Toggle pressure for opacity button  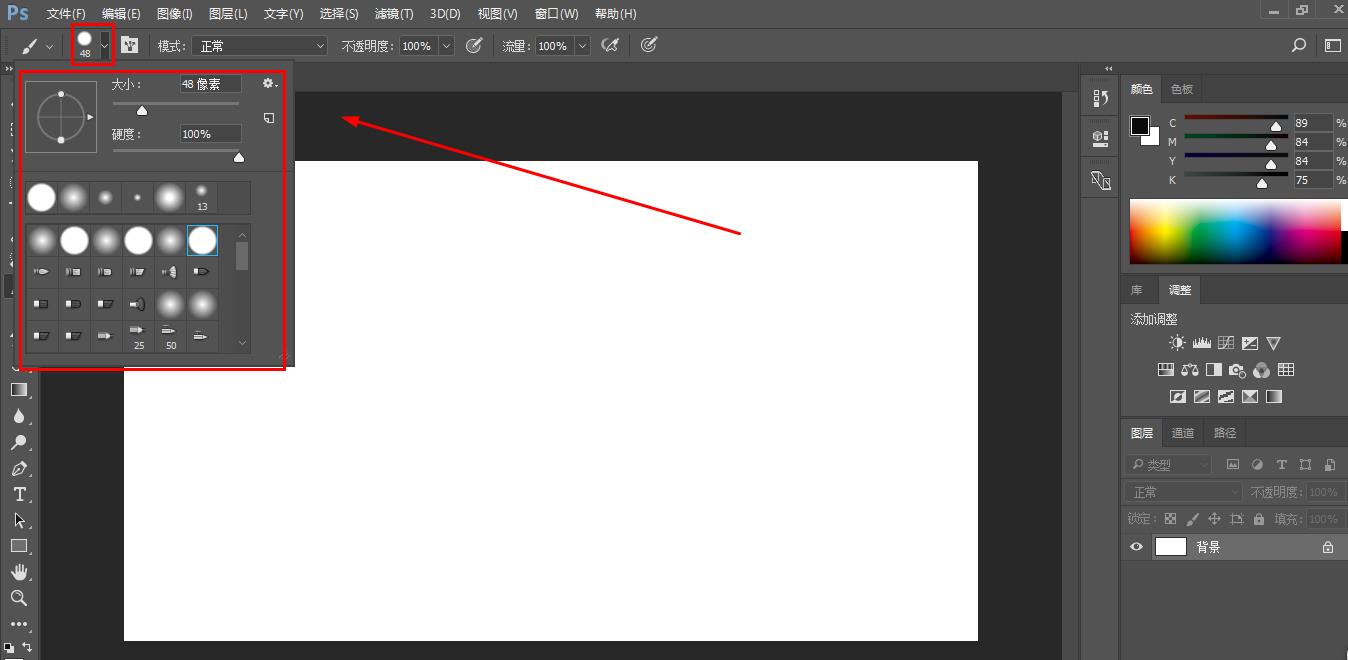coord(474,45)
